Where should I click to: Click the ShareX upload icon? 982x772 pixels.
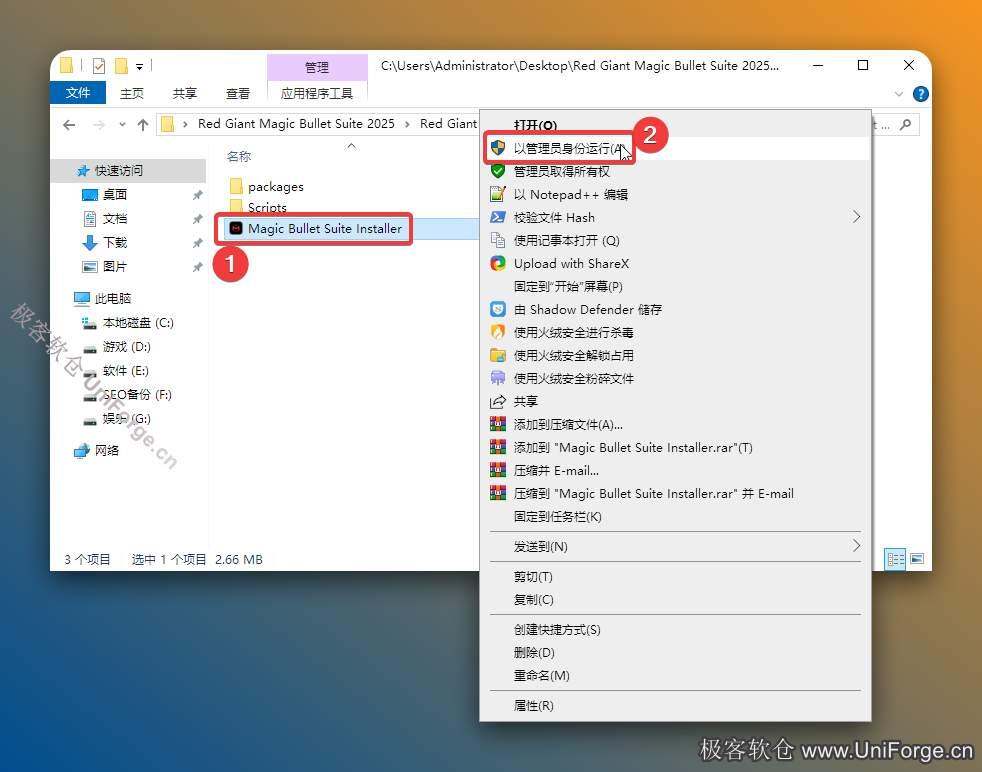tap(498, 264)
